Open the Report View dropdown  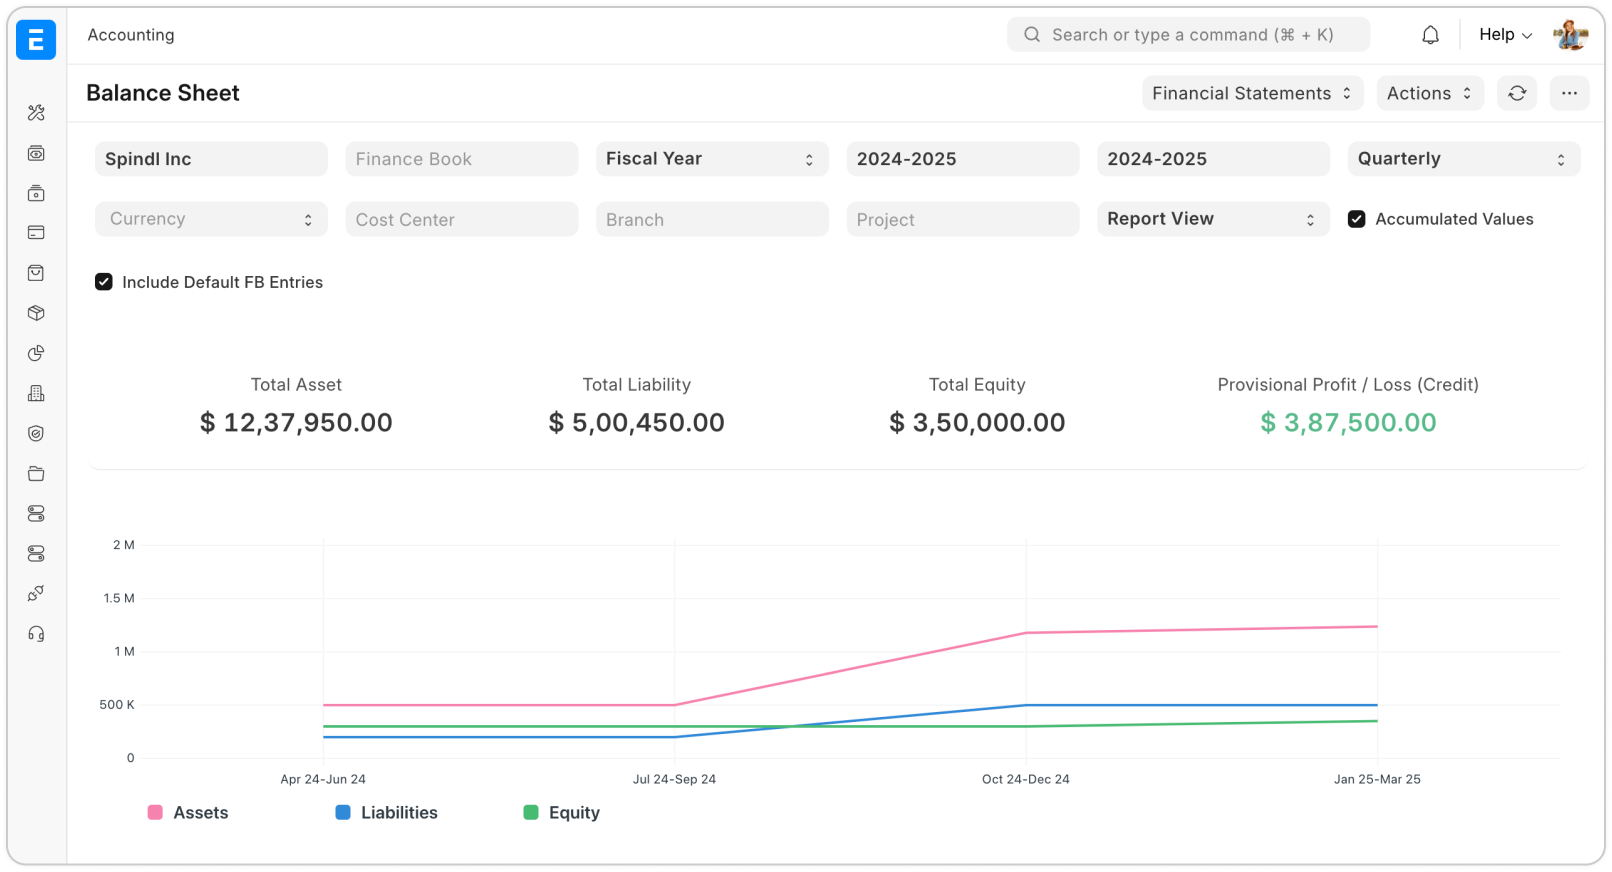(x=1212, y=219)
